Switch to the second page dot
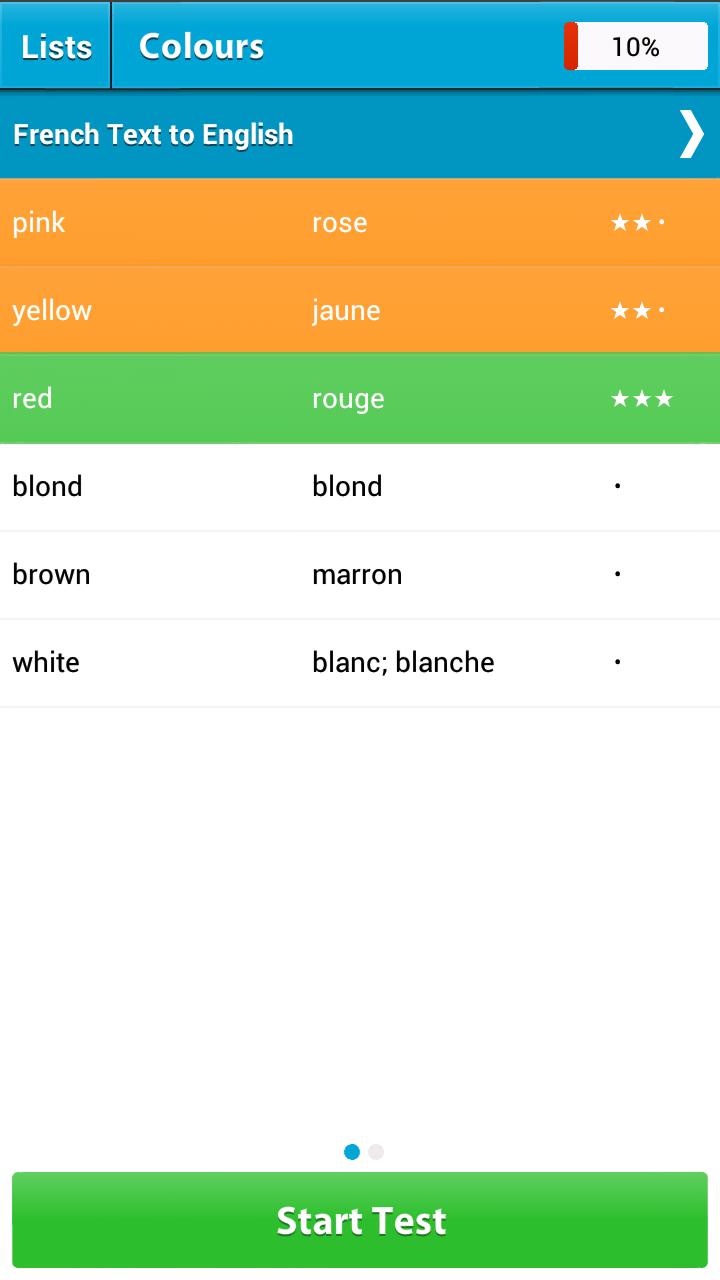Image resolution: width=720 pixels, height=1280 pixels. click(x=376, y=1152)
